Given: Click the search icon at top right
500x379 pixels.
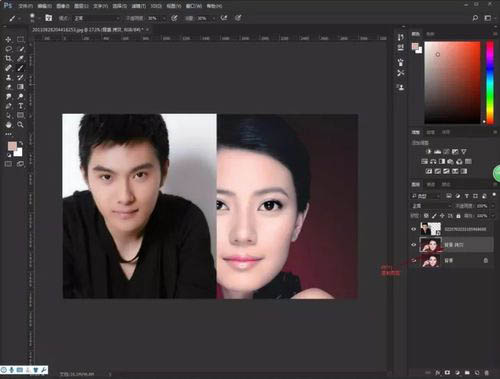Looking at the screenshot, I should (x=475, y=18).
